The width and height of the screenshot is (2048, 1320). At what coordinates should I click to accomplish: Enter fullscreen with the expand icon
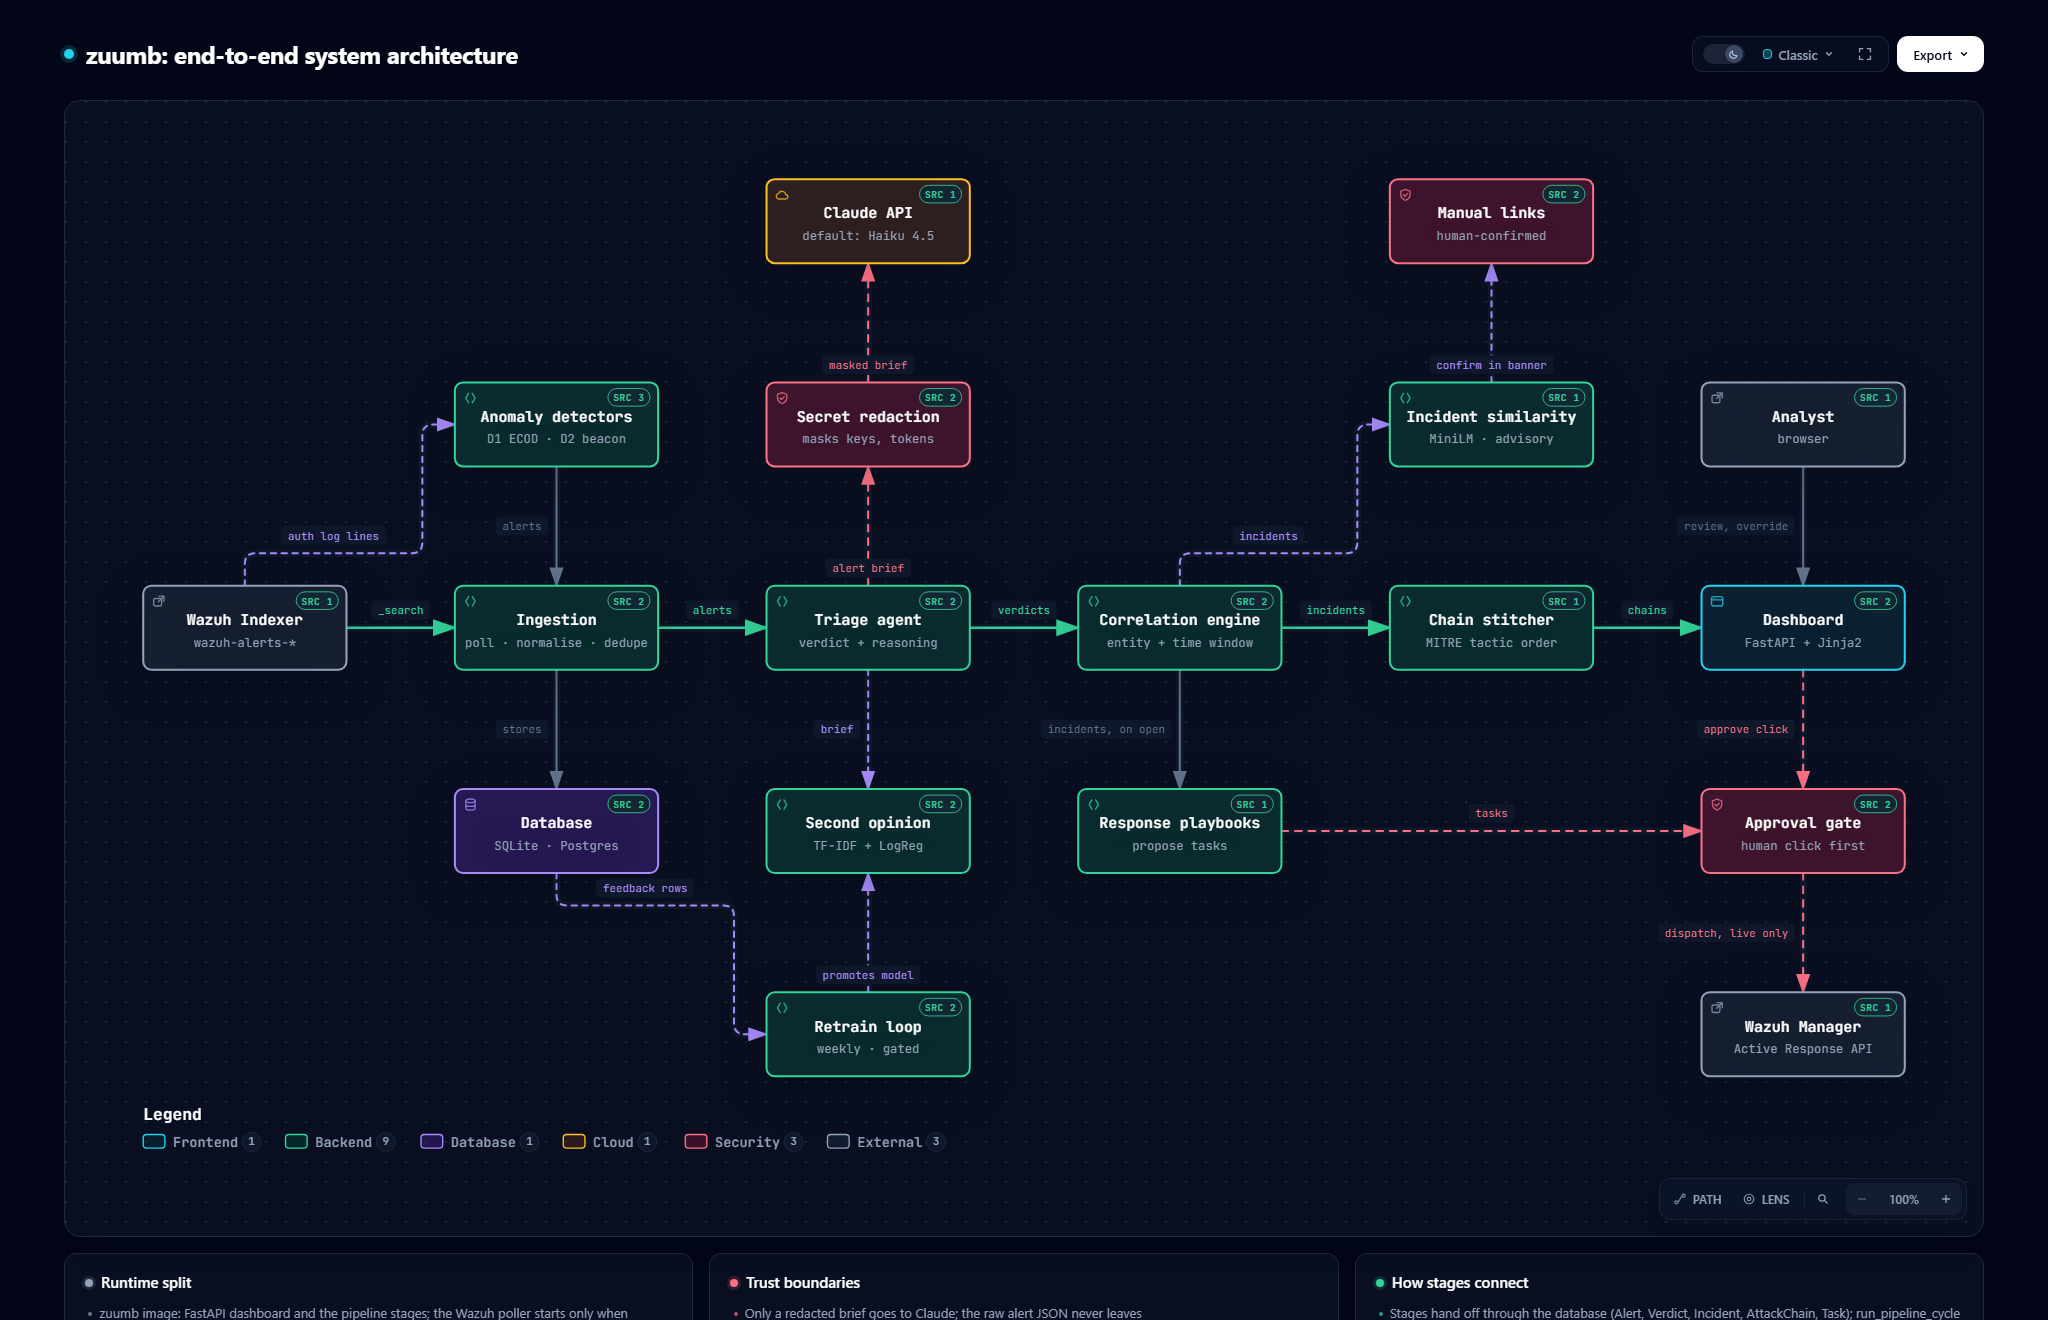pos(1865,55)
